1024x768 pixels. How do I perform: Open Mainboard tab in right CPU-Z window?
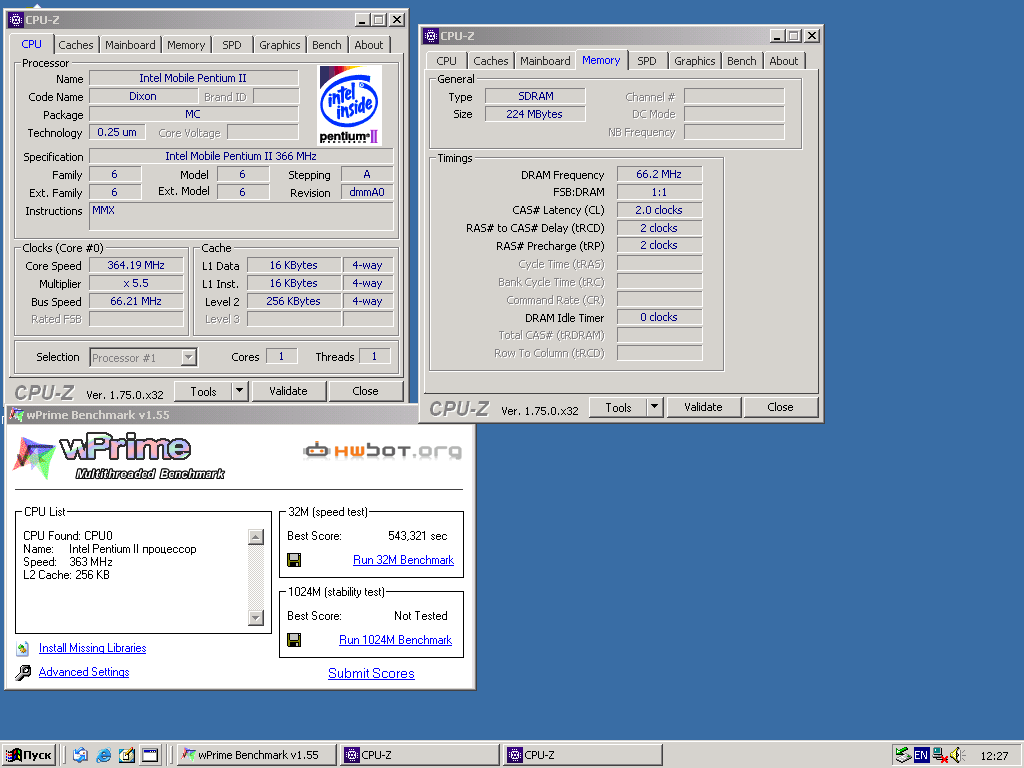(x=545, y=61)
